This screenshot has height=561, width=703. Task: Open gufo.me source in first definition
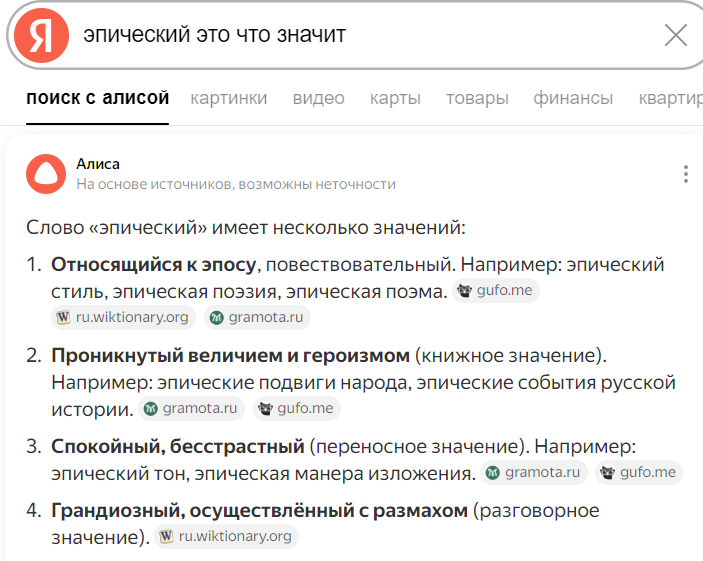pos(497,292)
